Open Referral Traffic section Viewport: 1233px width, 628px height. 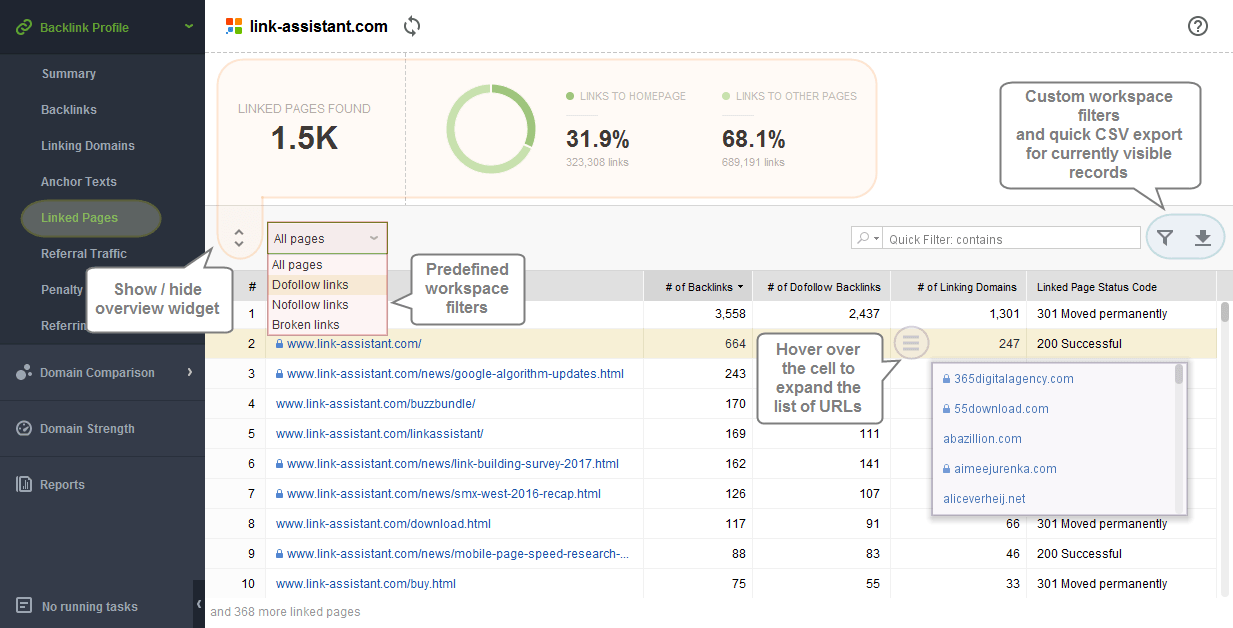pos(84,254)
